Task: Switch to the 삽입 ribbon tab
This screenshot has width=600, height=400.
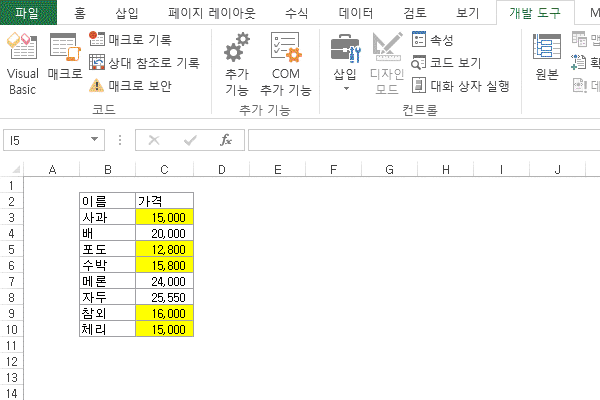Action: [x=127, y=13]
